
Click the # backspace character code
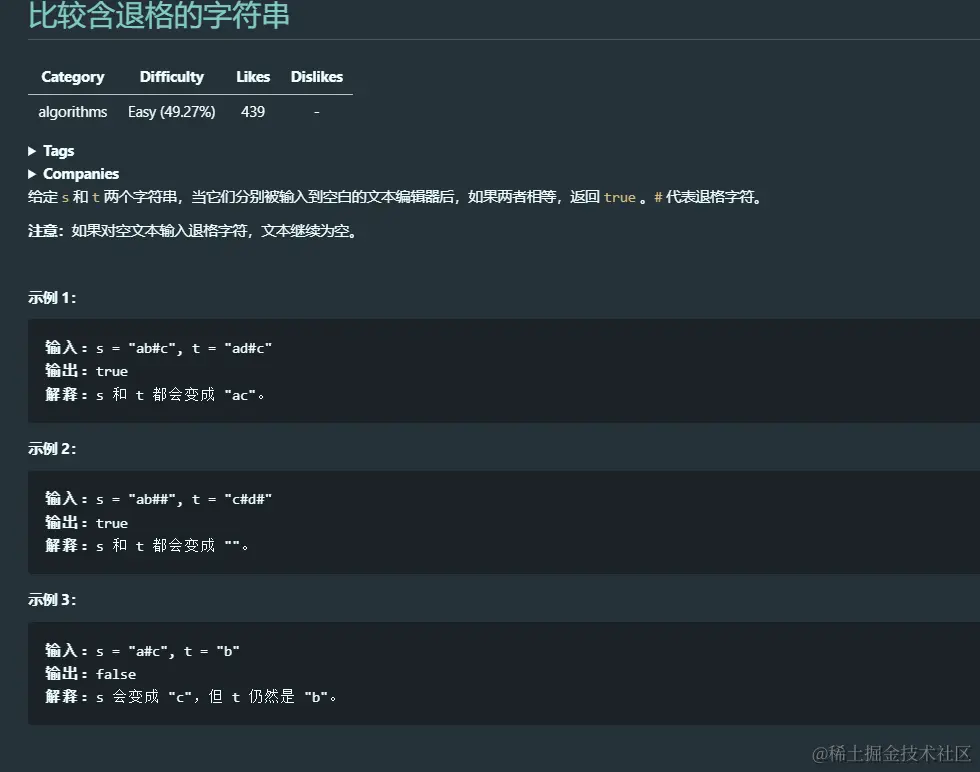657,197
